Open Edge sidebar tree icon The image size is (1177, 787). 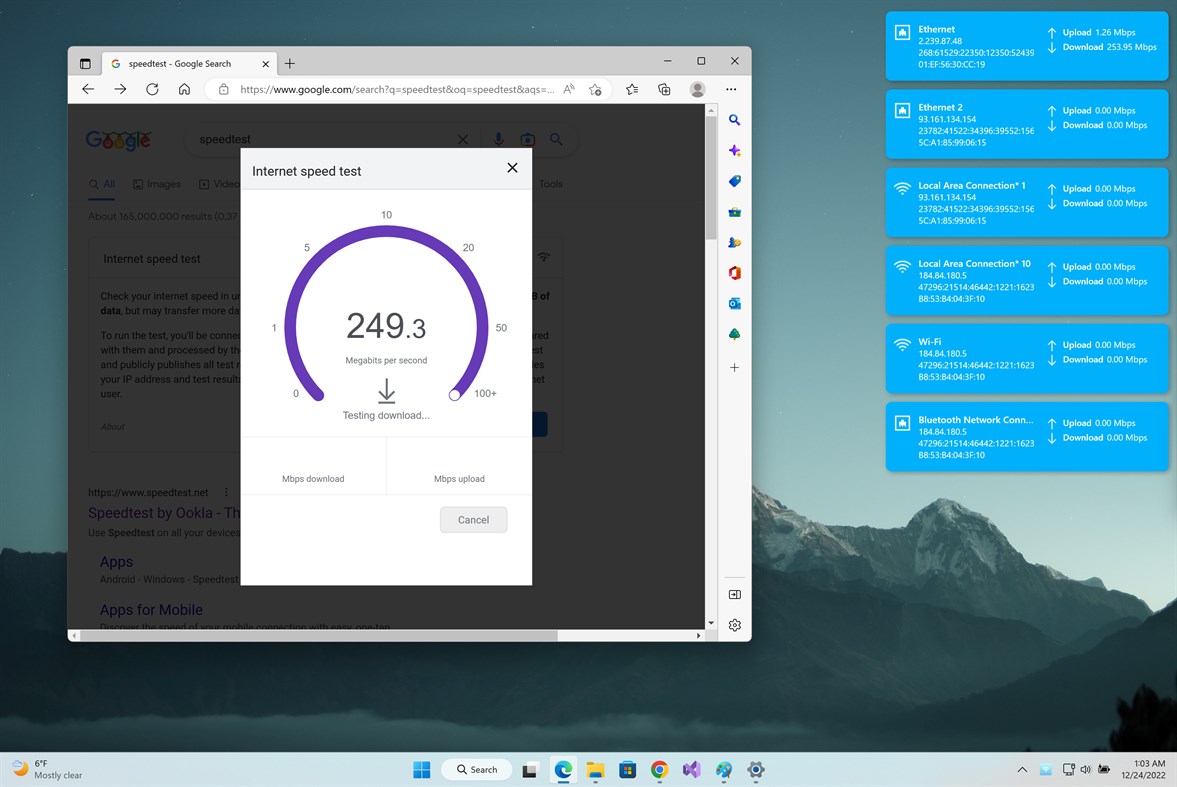click(735, 334)
